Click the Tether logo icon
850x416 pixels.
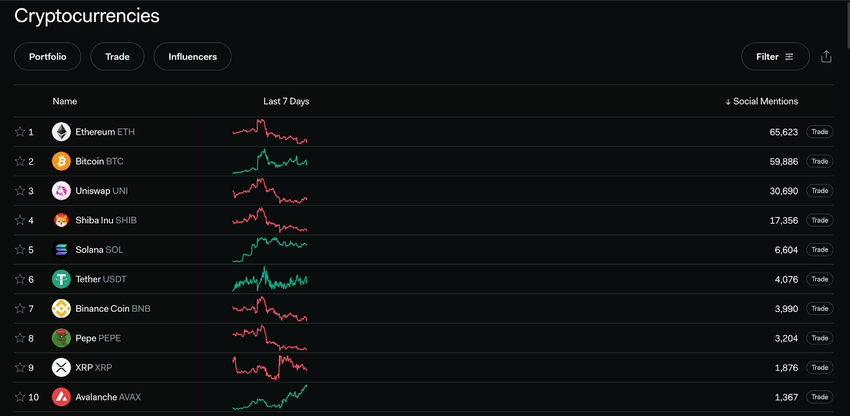pos(61,279)
